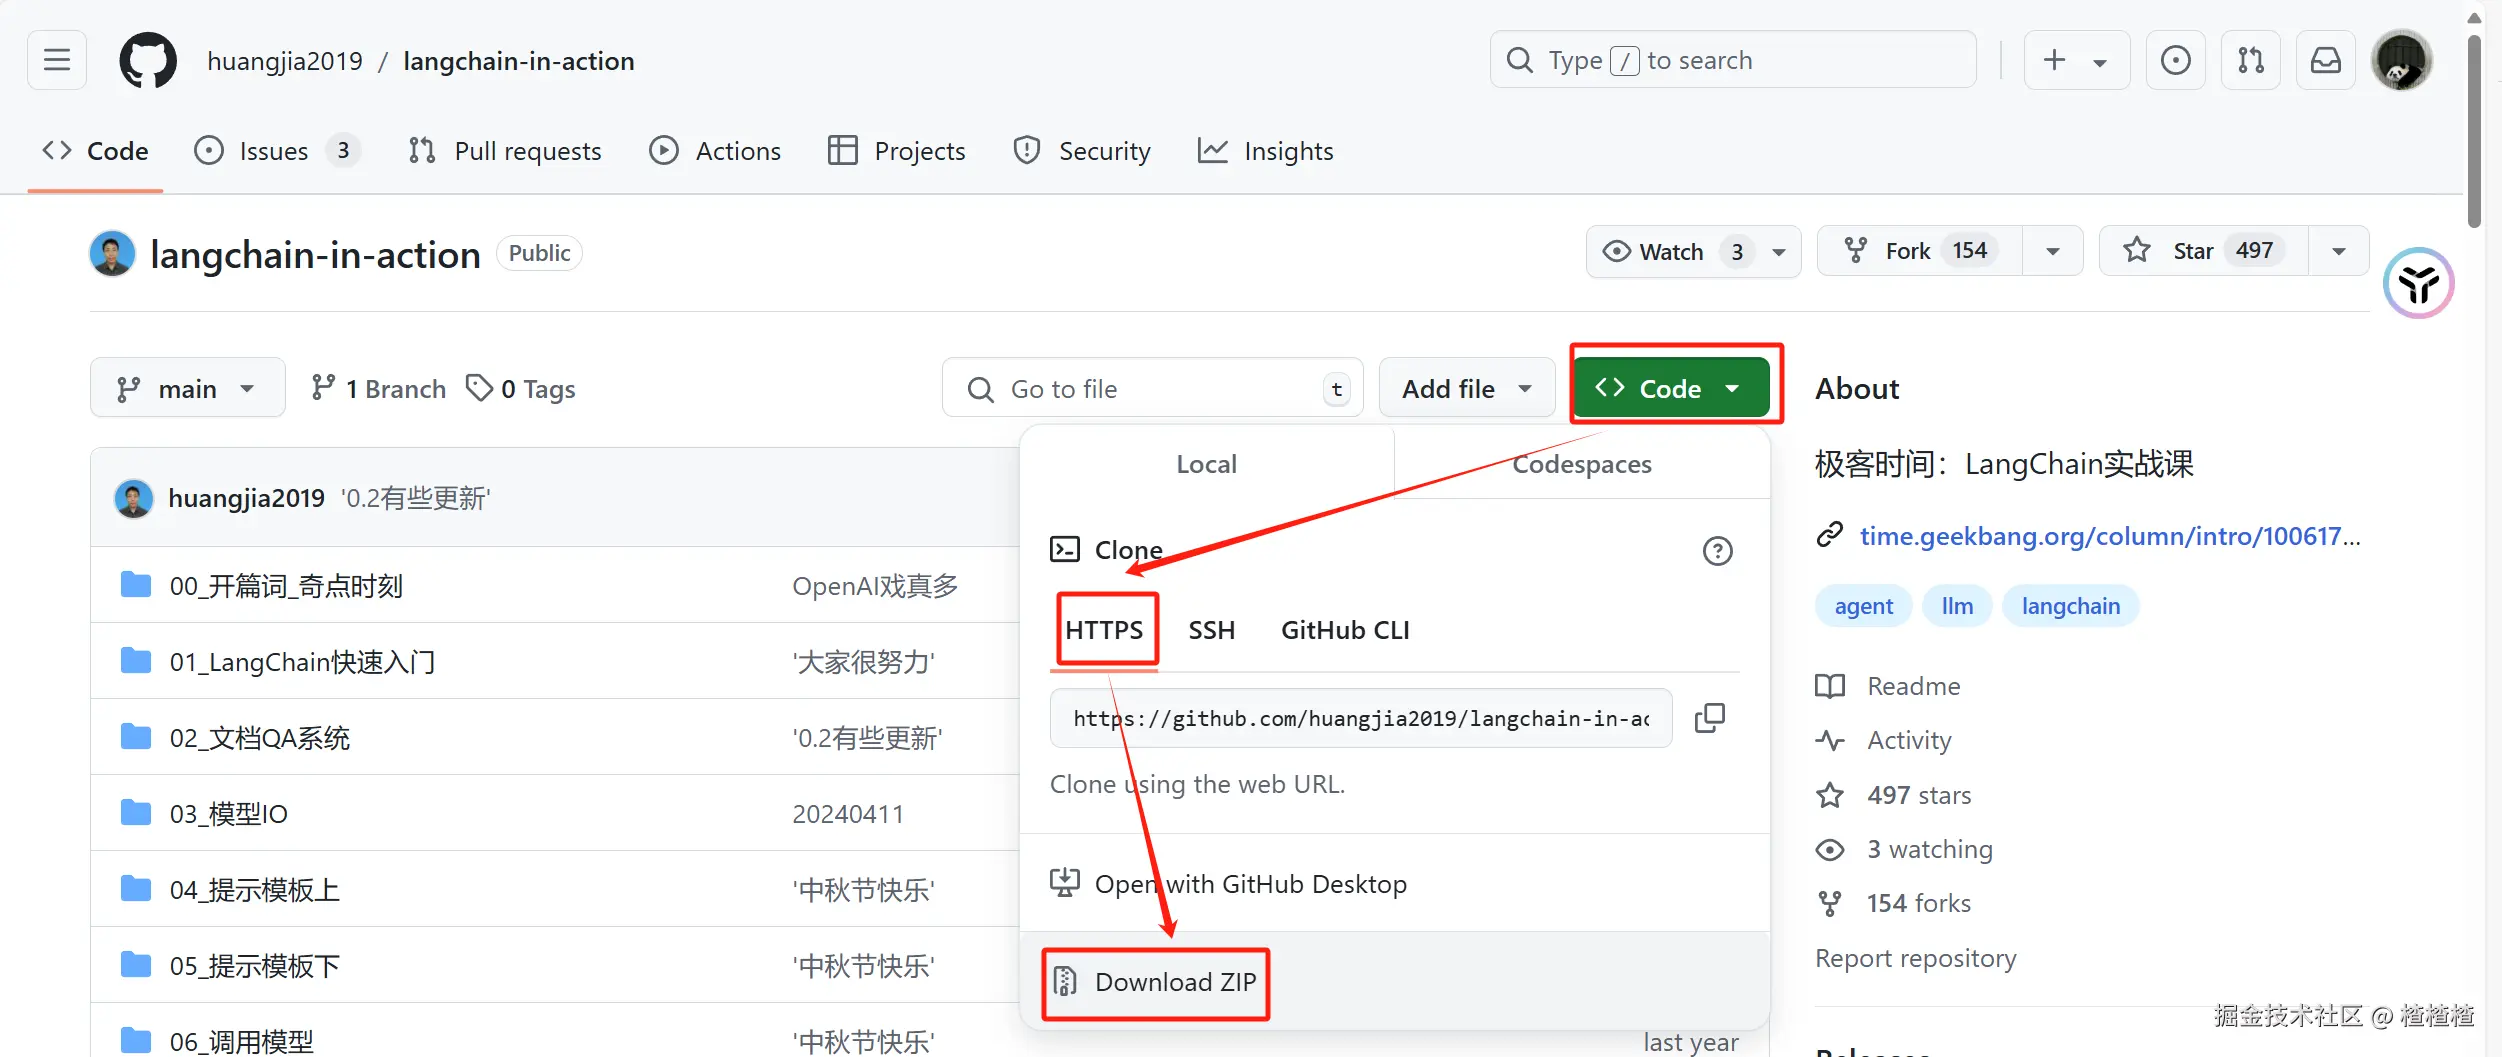The image size is (2502, 1057).
Task: Copy the HTTPS clone URL to clipboard
Action: click(1710, 717)
